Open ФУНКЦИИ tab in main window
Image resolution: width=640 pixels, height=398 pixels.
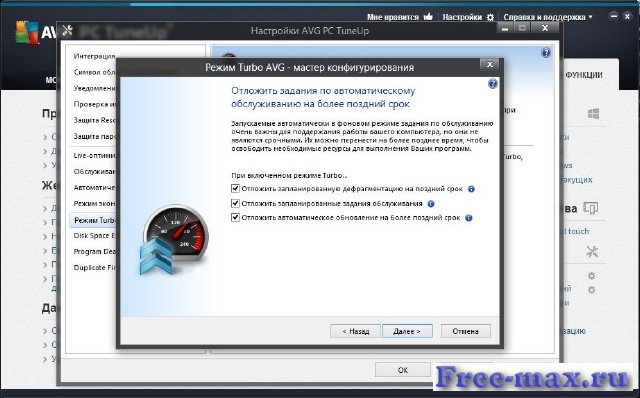584,75
